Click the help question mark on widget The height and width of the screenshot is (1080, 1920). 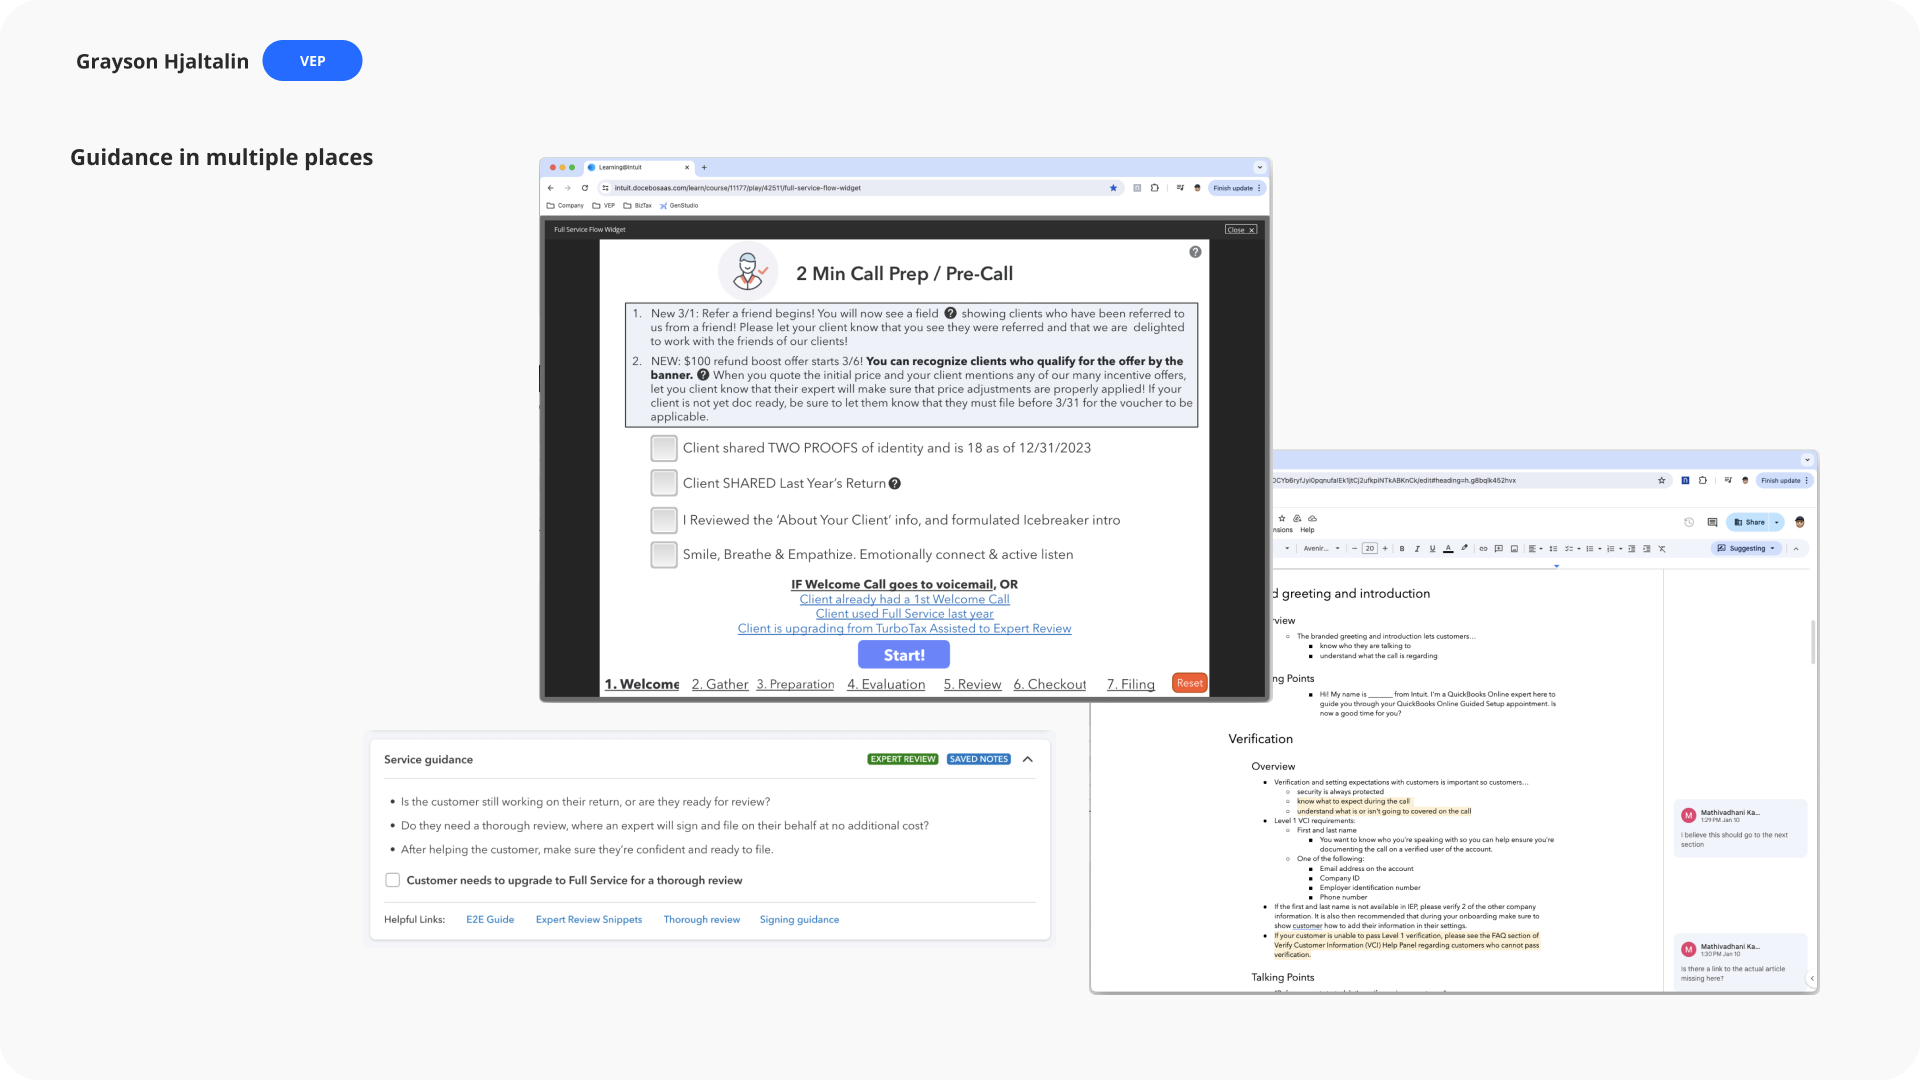(1195, 252)
